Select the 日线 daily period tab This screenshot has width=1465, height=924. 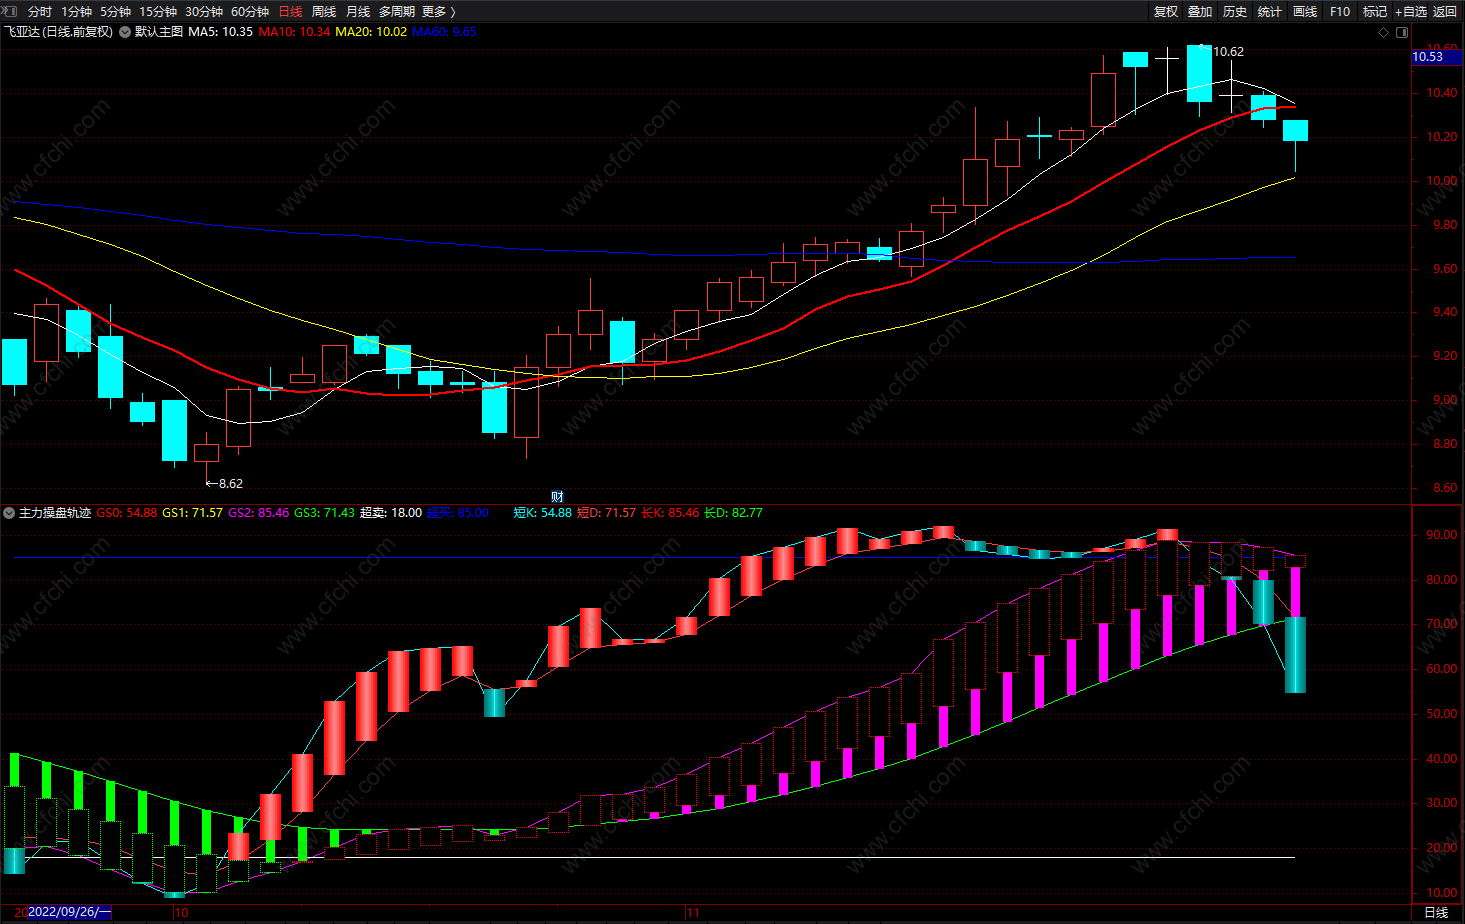[290, 11]
